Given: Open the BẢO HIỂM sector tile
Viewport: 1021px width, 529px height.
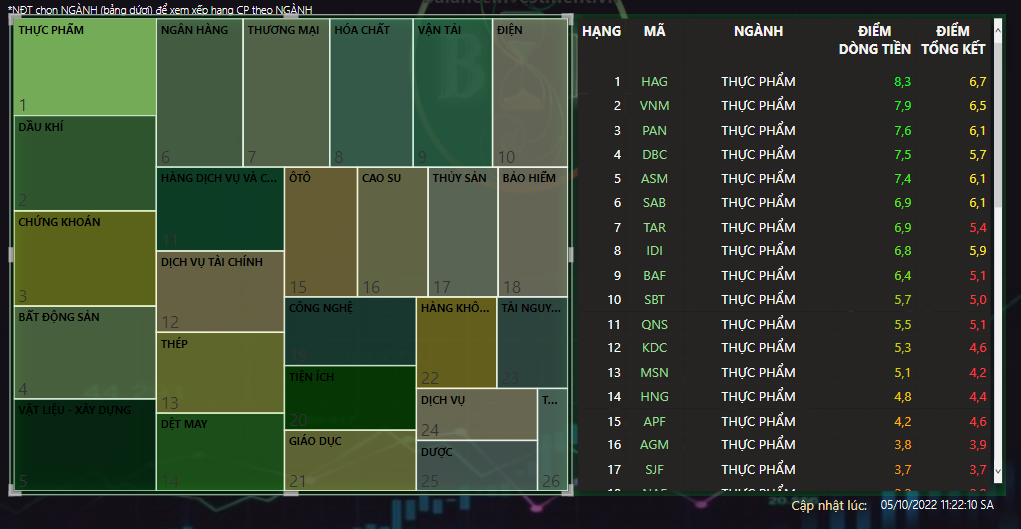Looking at the screenshot, I should click(533, 232).
